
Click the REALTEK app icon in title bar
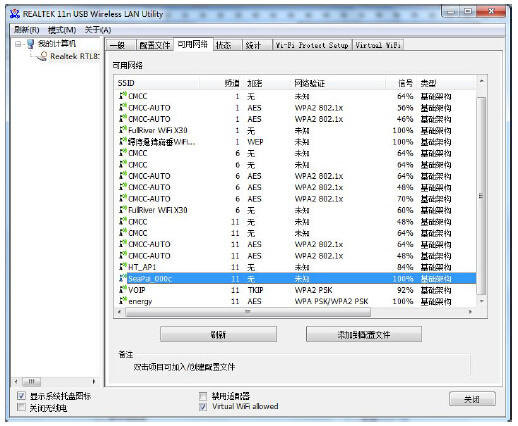point(15,14)
